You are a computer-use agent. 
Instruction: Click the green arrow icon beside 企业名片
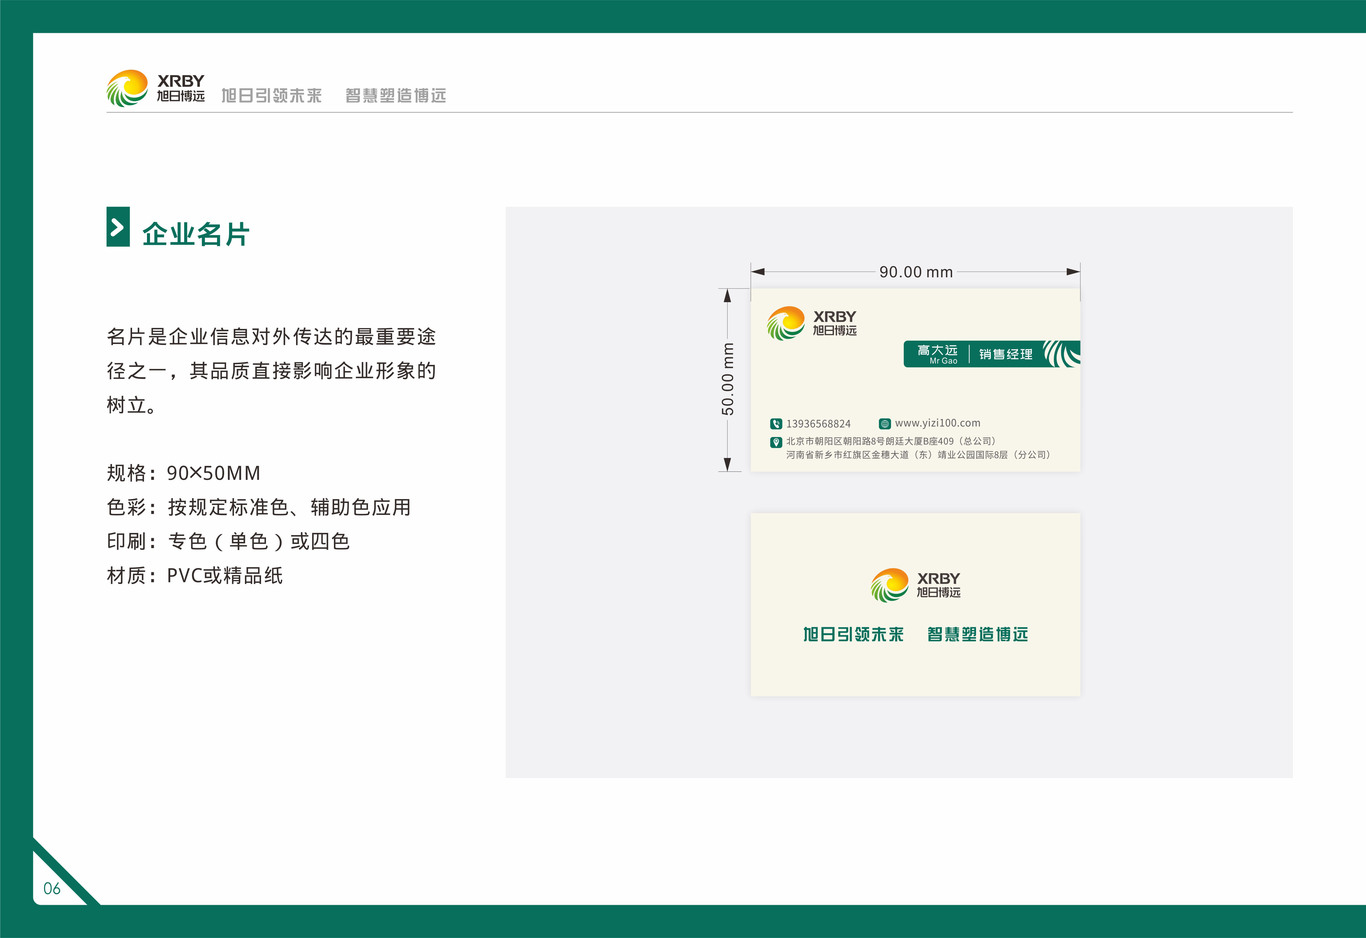tap(118, 227)
